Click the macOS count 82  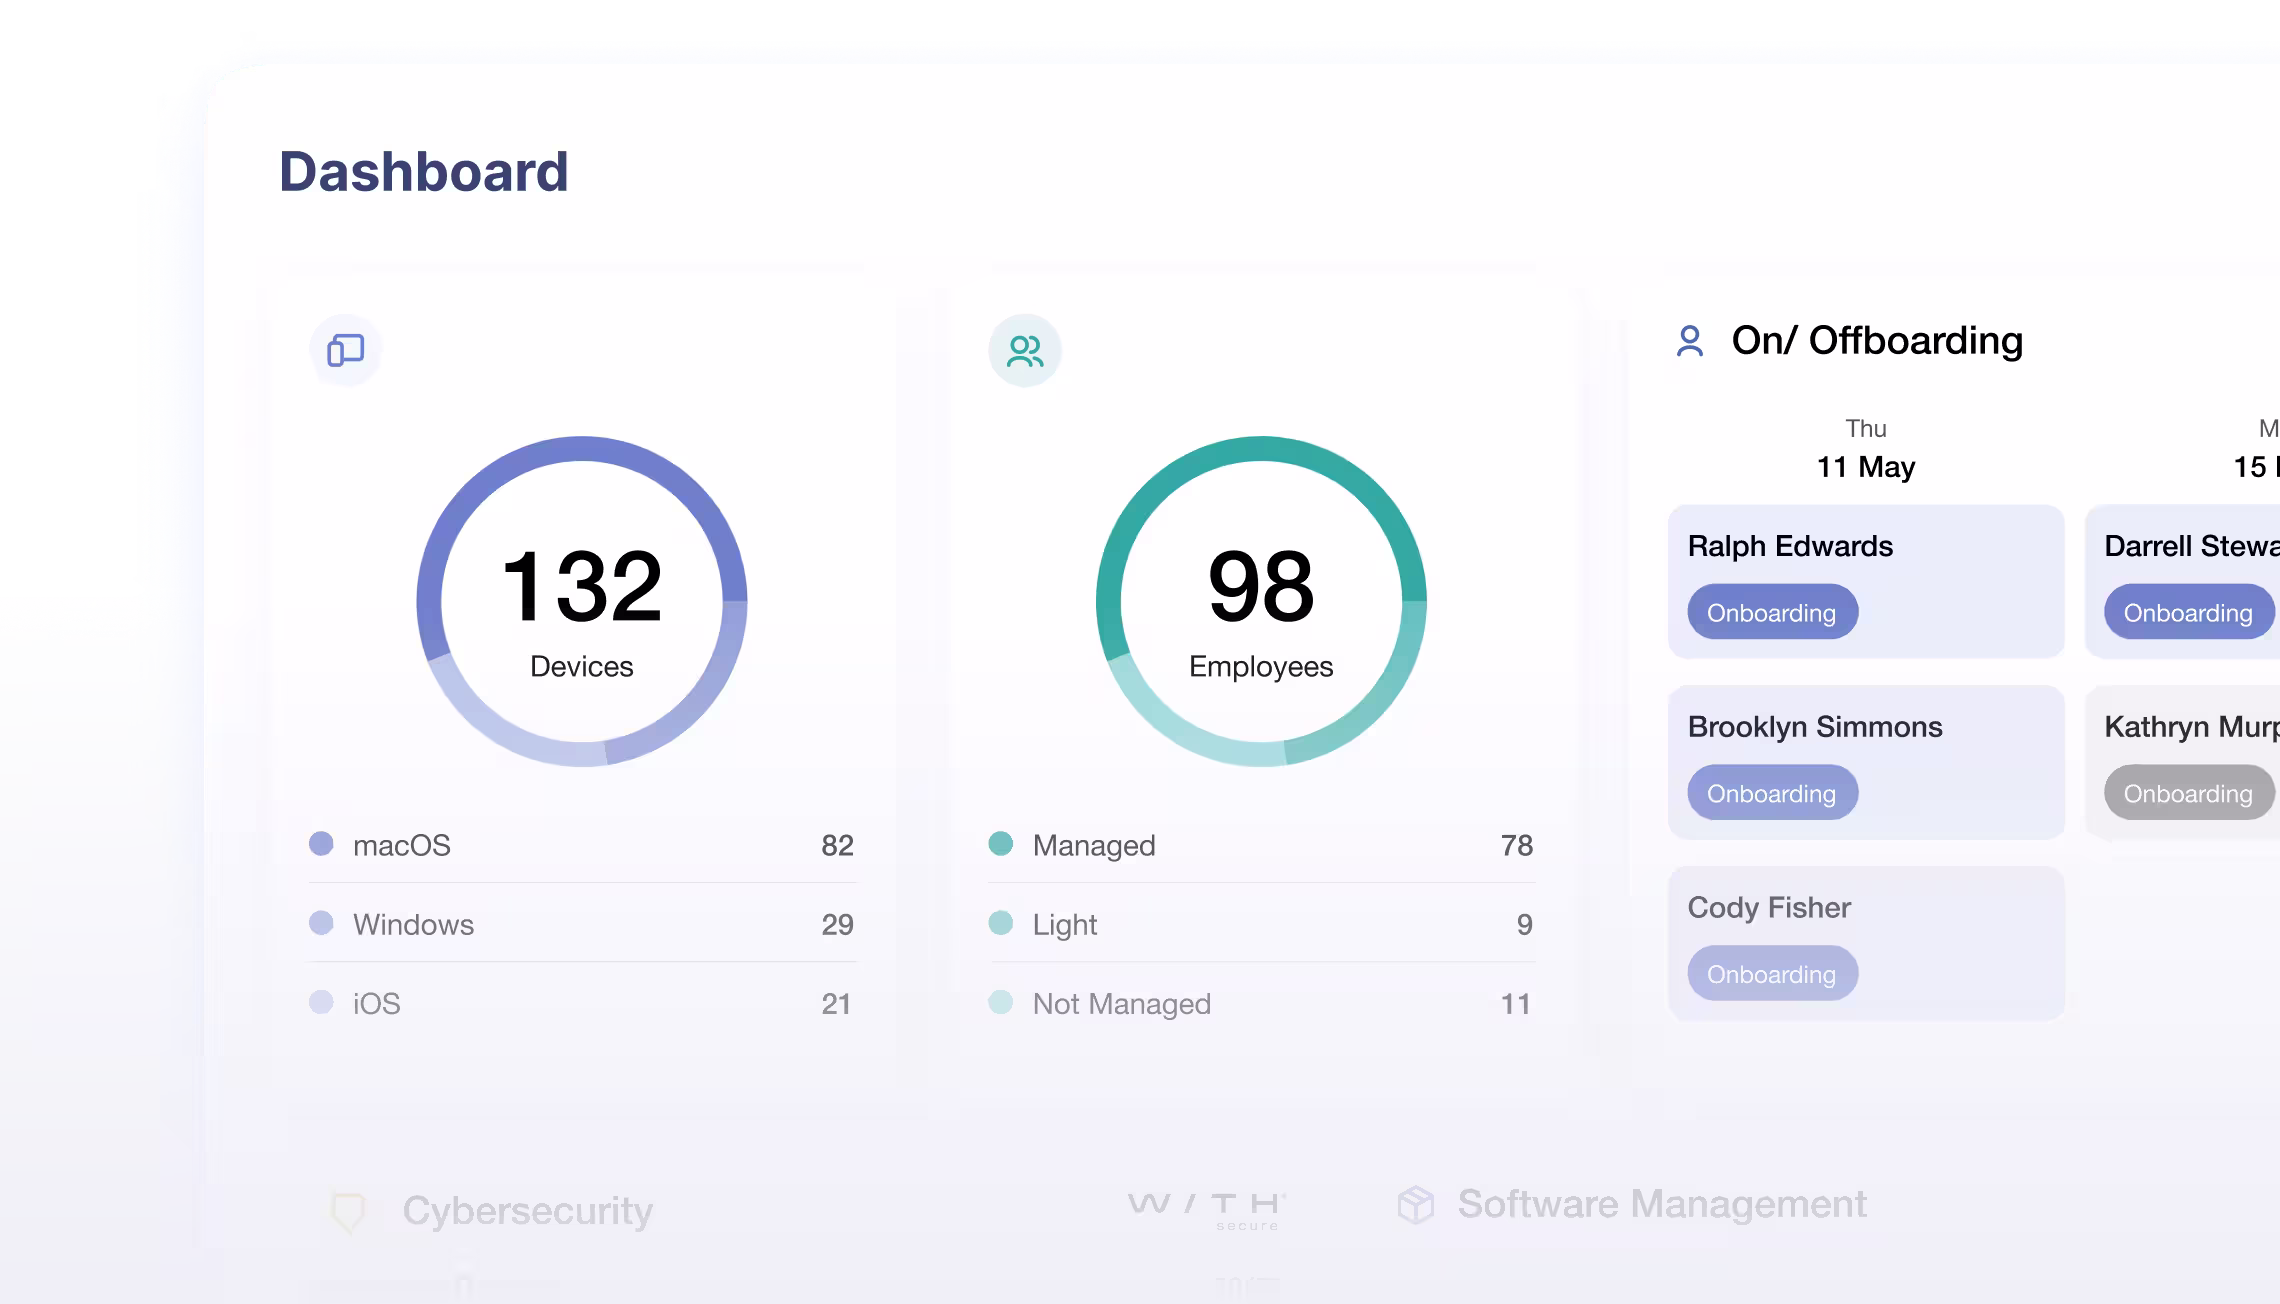pyautogui.click(x=837, y=845)
